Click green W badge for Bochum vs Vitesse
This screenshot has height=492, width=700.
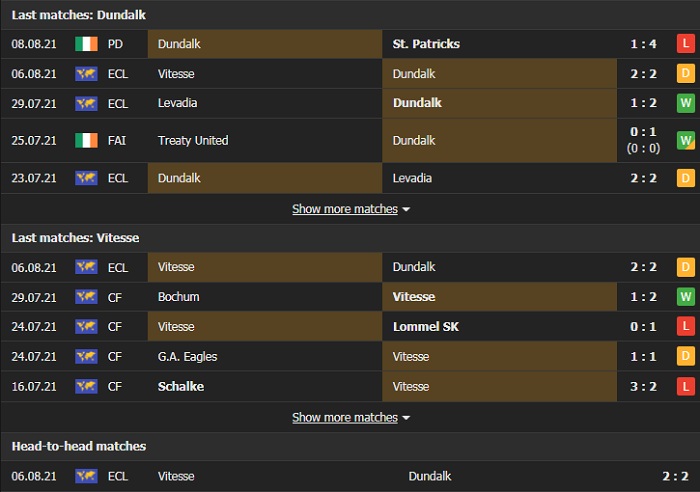tap(685, 297)
